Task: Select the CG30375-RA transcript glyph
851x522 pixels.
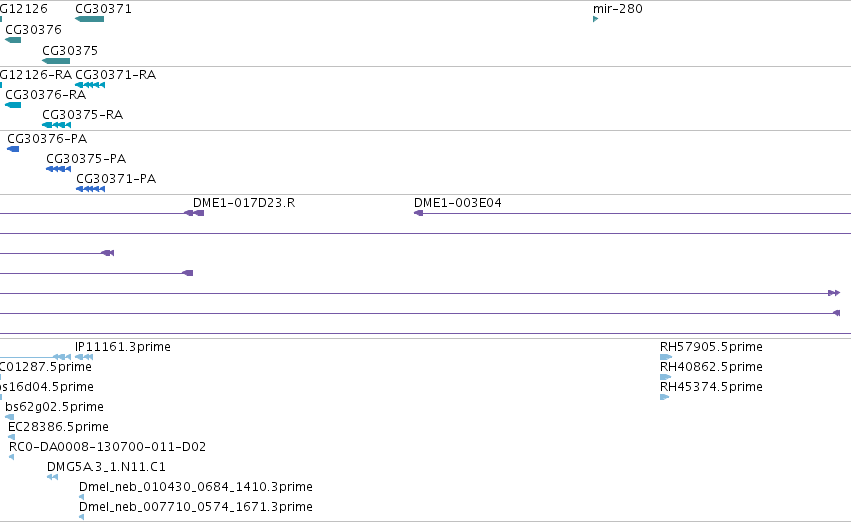Action: click(56, 125)
